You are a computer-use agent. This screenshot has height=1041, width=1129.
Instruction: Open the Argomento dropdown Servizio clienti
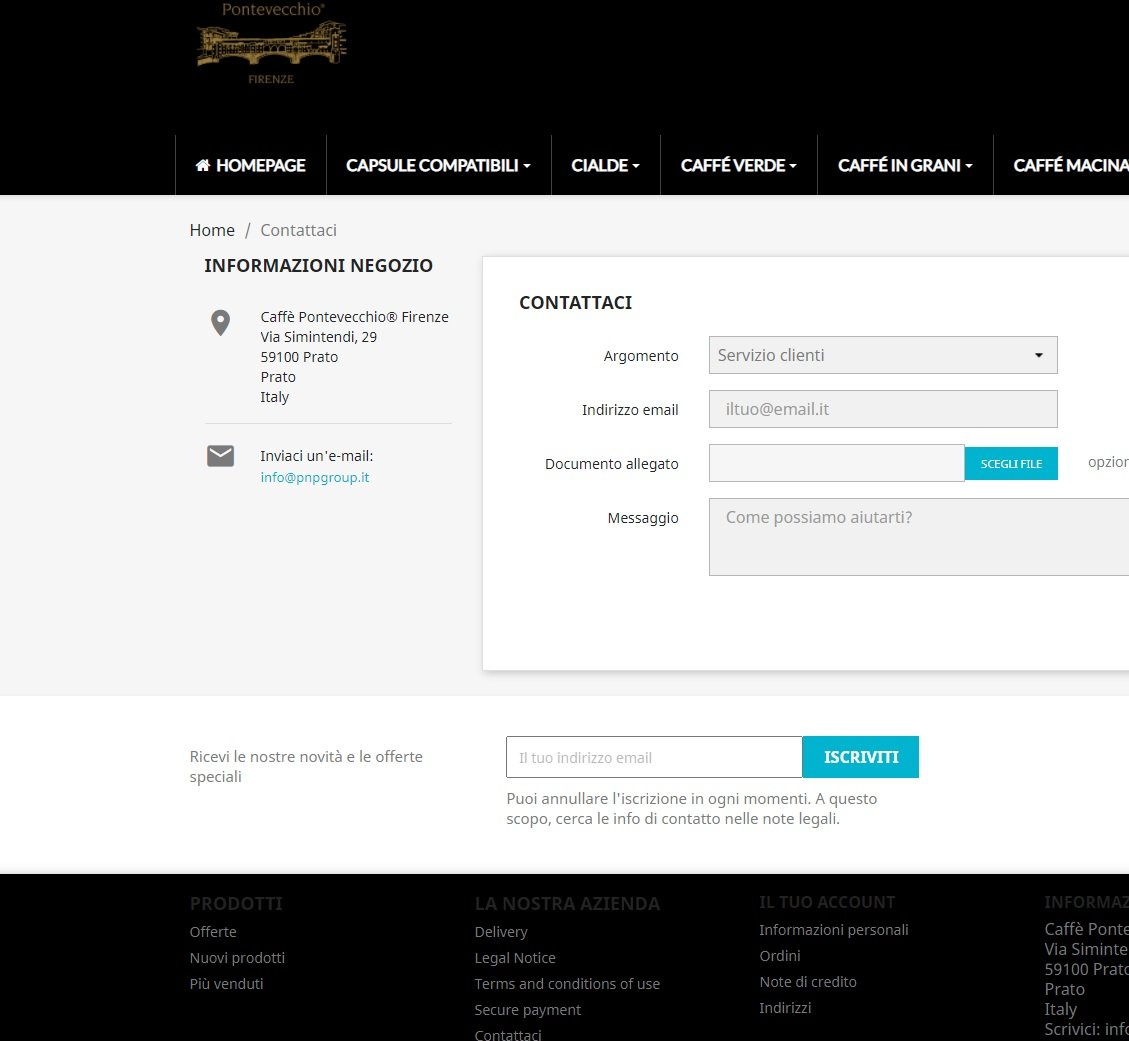point(883,355)
